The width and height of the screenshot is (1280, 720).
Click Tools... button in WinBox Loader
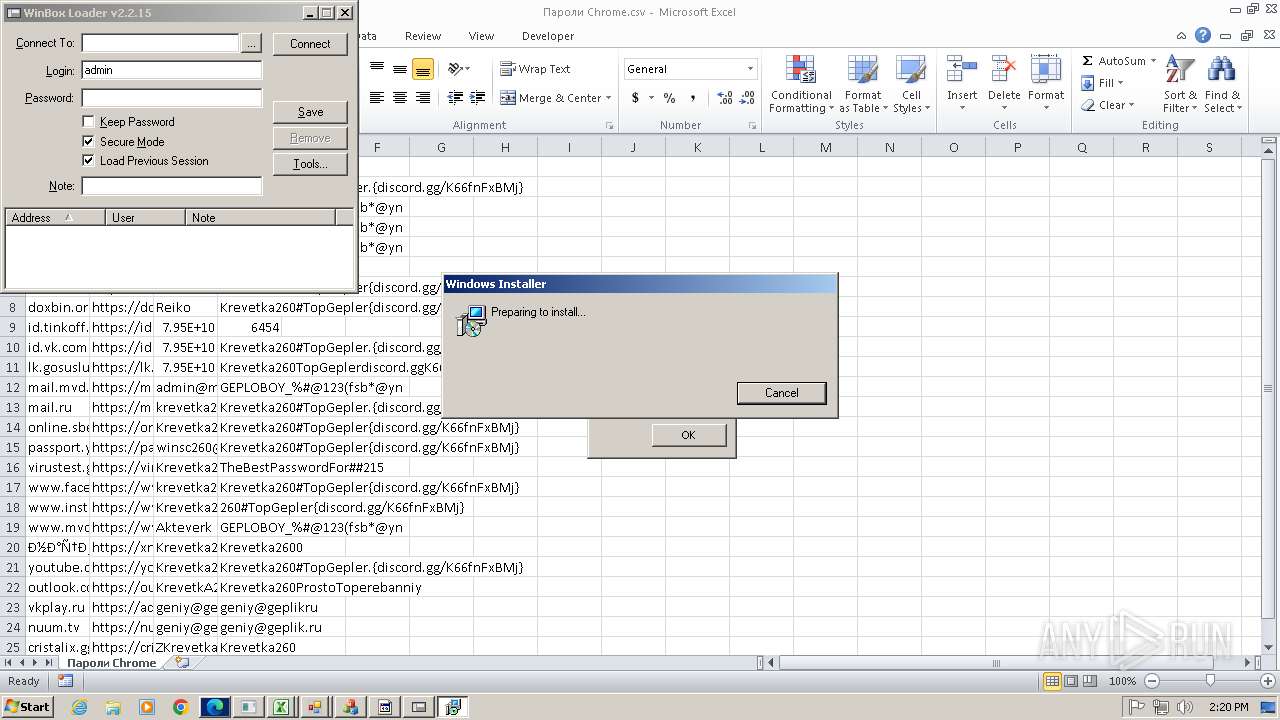pyautogui.click(x=310, y=164)
